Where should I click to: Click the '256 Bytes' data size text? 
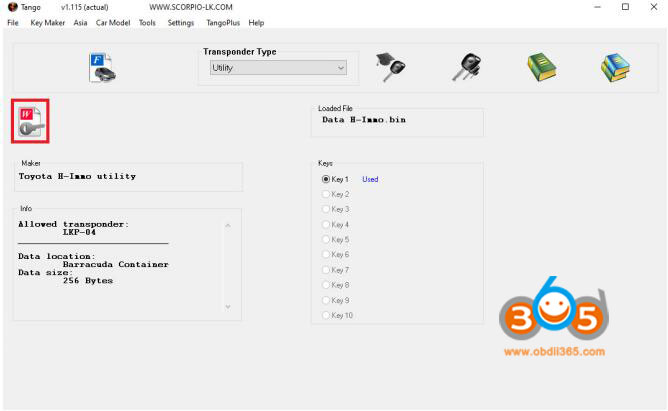point(88,281)
